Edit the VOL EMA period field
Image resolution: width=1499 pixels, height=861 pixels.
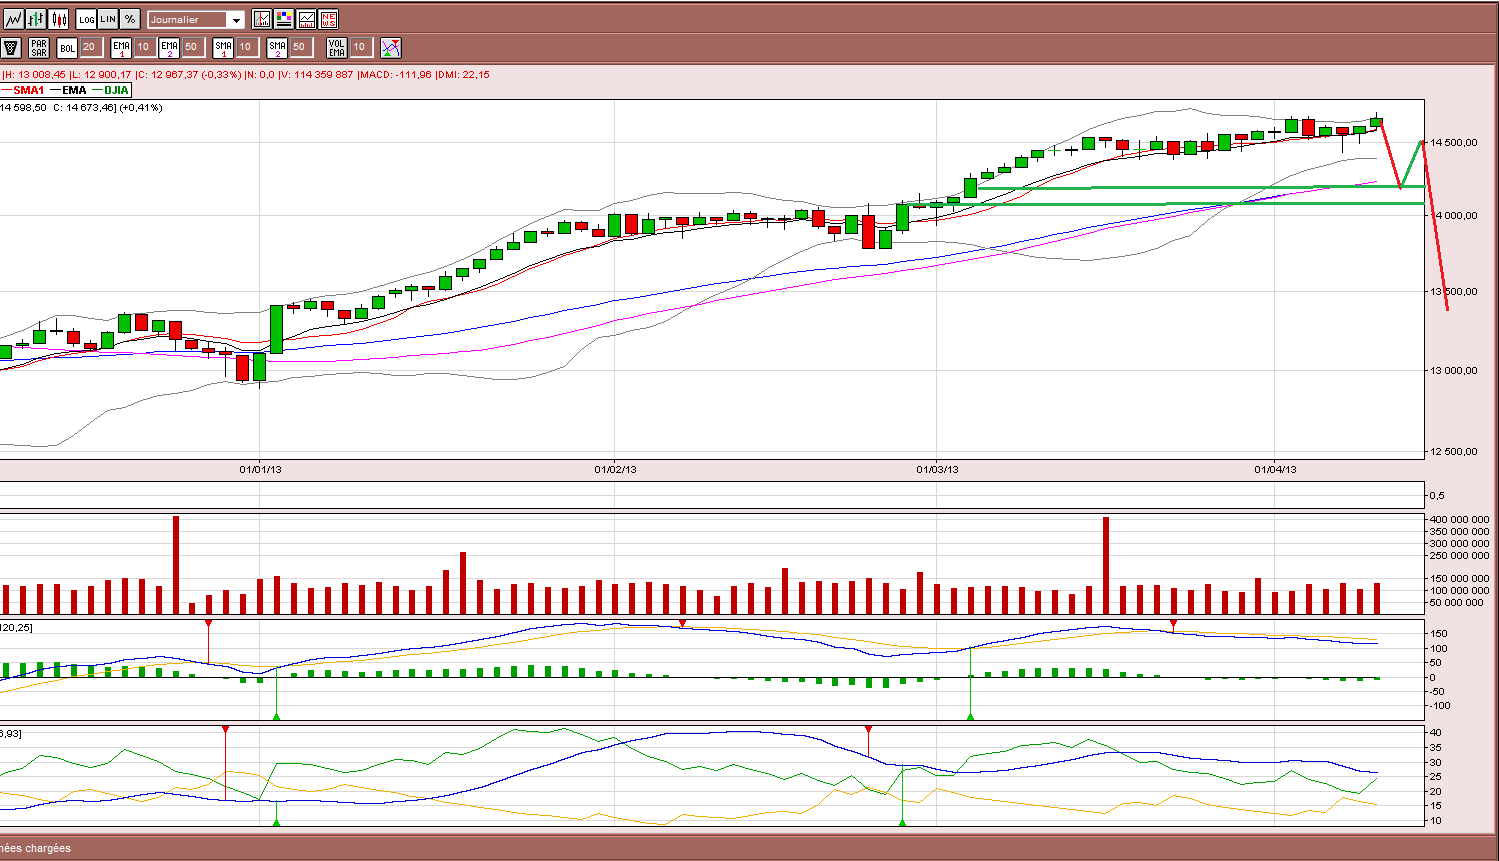(x=360, y=47)
